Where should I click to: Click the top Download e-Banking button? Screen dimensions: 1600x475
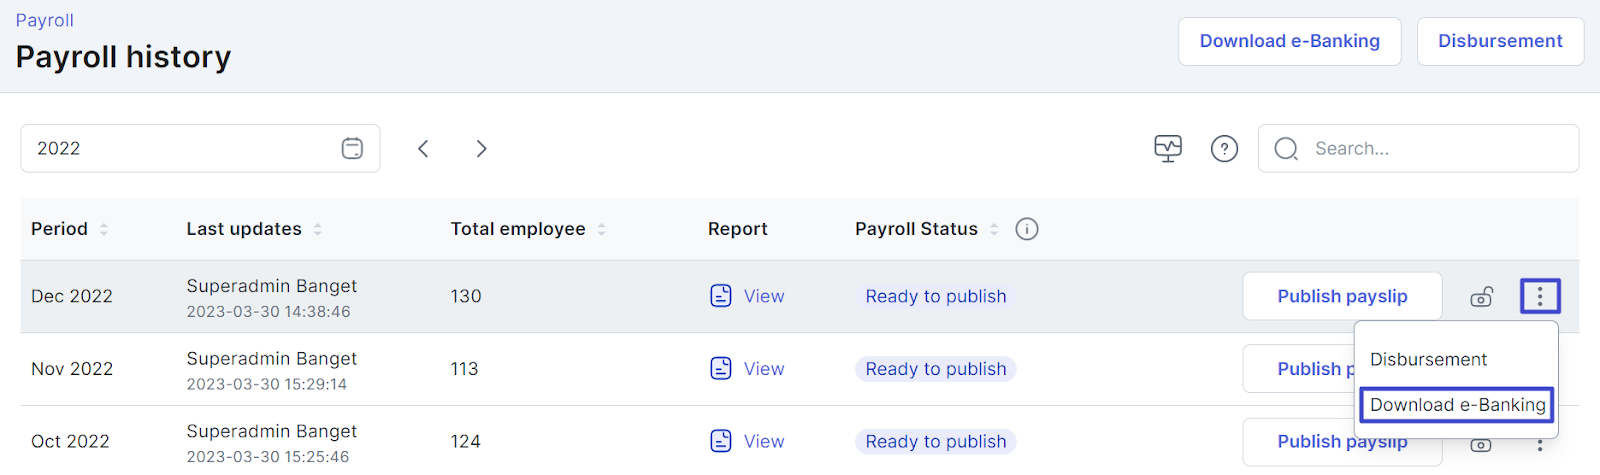(x=1289, y=41)
